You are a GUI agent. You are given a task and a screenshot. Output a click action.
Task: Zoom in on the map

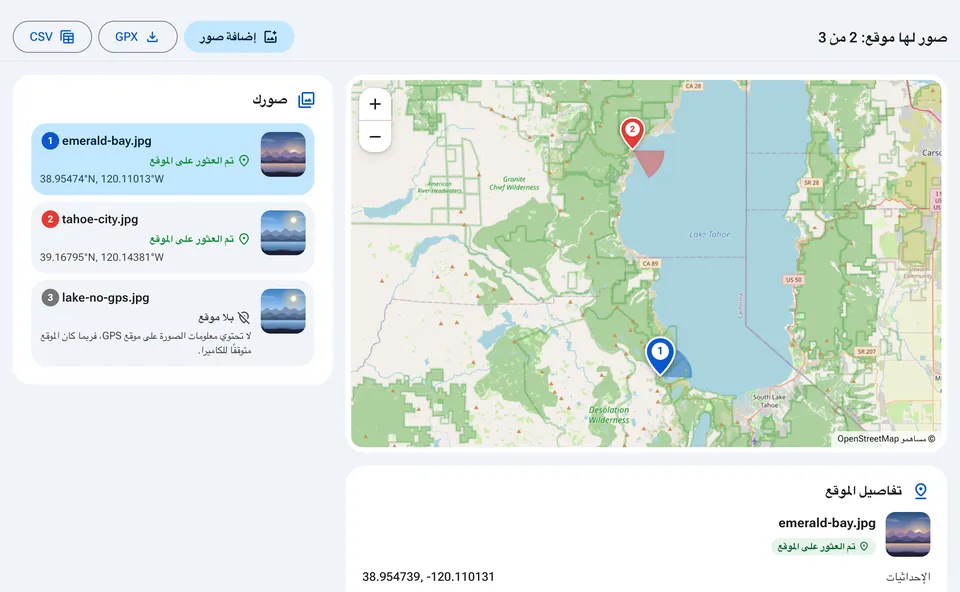(375, 104)
